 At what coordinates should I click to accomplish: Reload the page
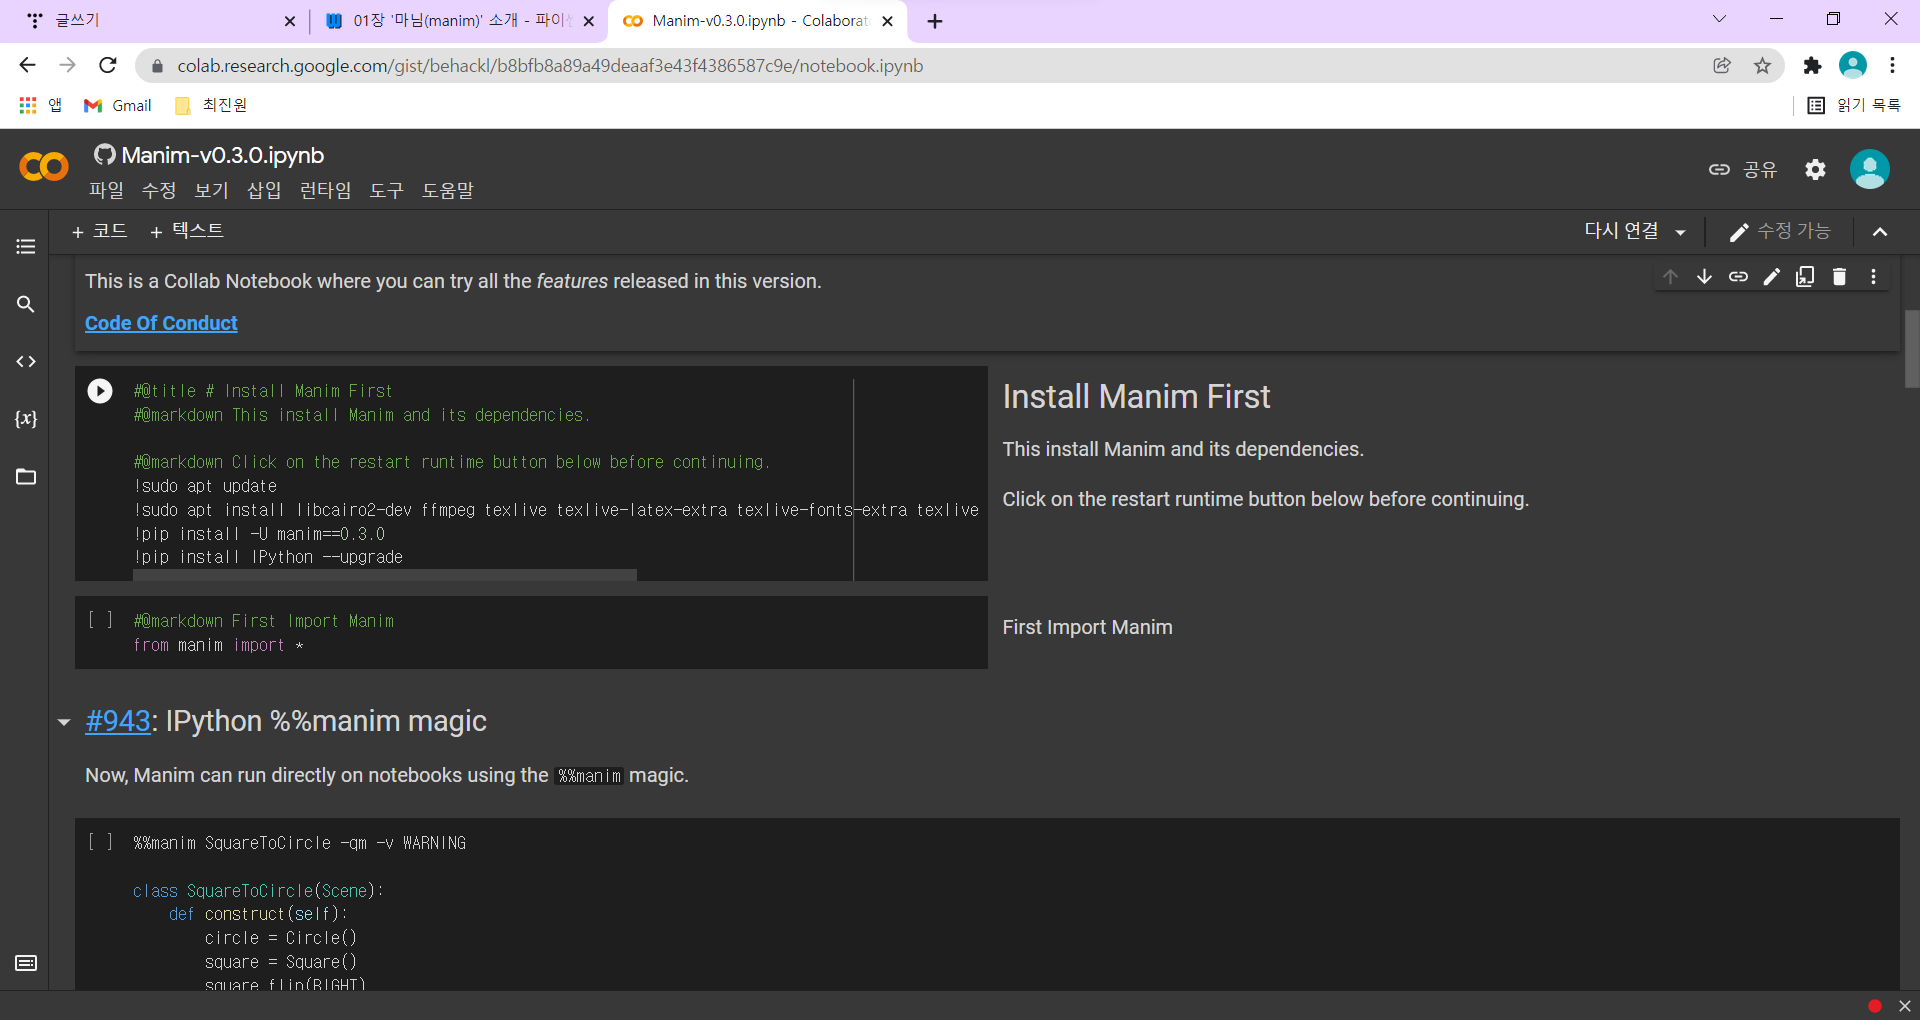pos(108,66)
